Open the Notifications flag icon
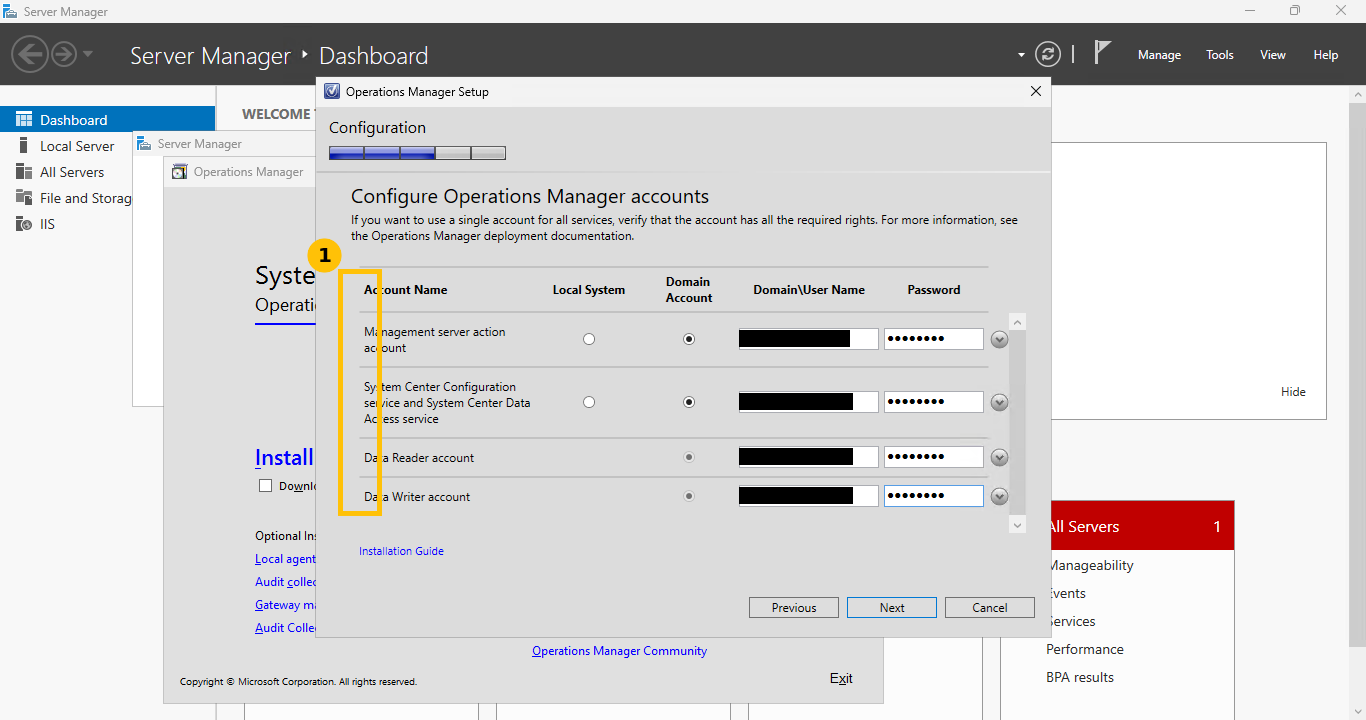Screen dimensions: 1366x720 pyautogui.click(x=1101, y=53)
